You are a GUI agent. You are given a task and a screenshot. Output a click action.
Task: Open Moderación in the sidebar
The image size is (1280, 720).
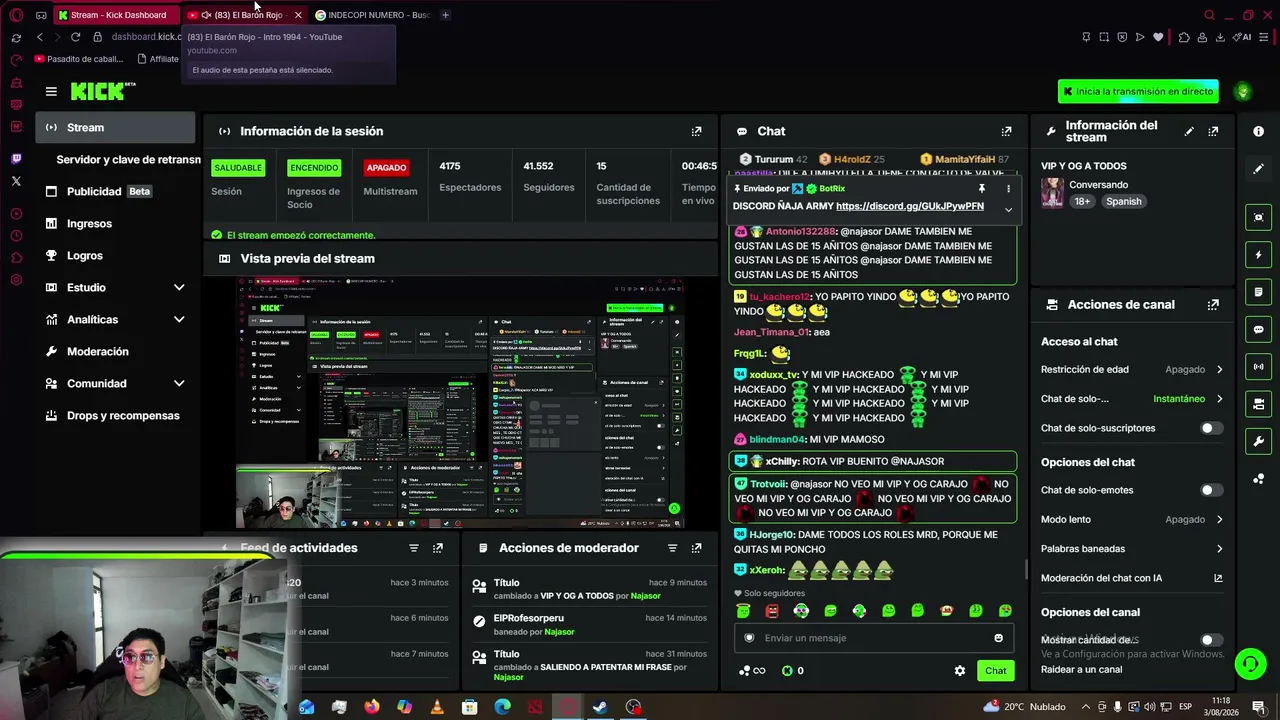(116, 352)
